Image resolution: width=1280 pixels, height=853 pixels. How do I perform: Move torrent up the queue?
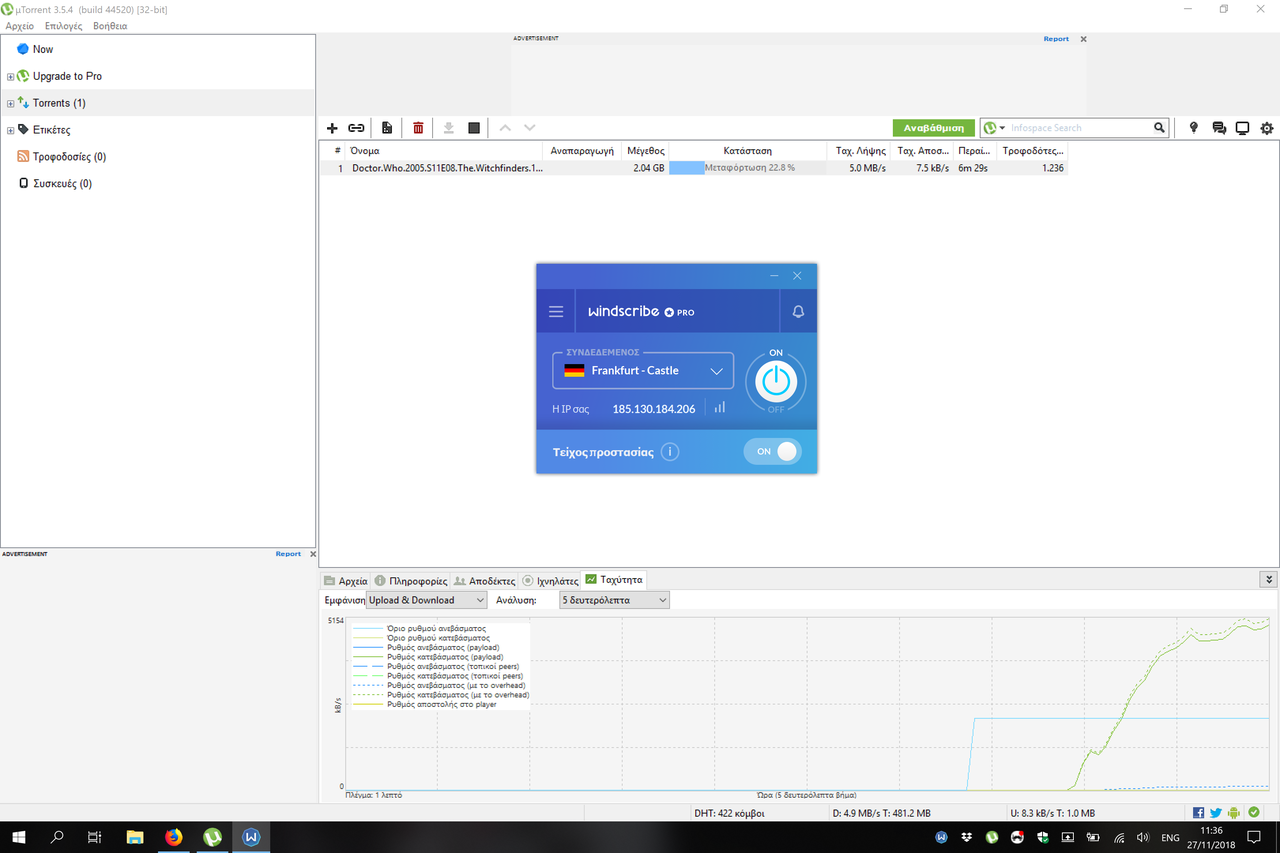505,128
